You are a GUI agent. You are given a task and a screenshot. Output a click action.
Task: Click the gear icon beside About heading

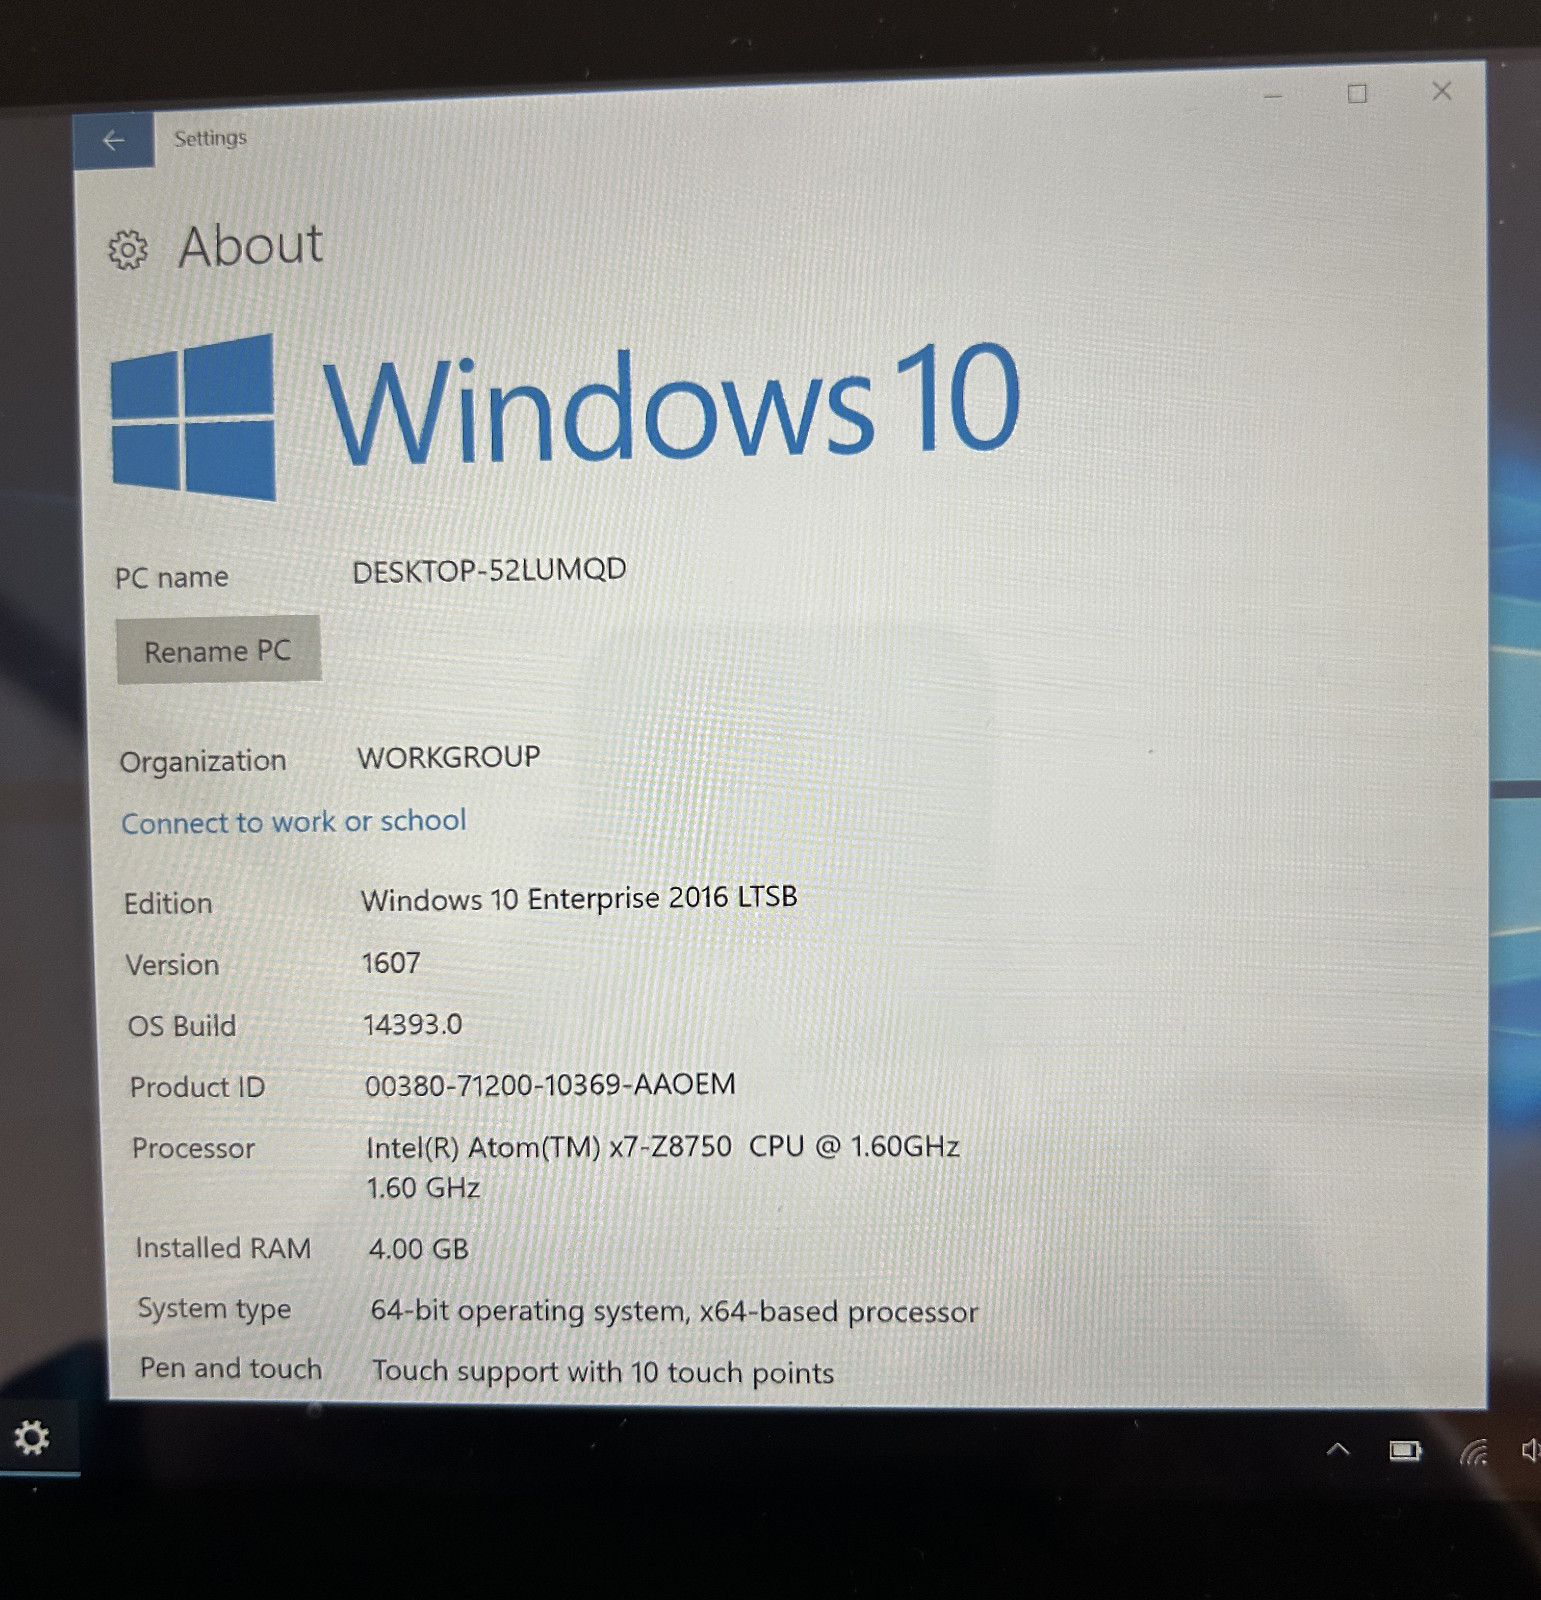128,250
